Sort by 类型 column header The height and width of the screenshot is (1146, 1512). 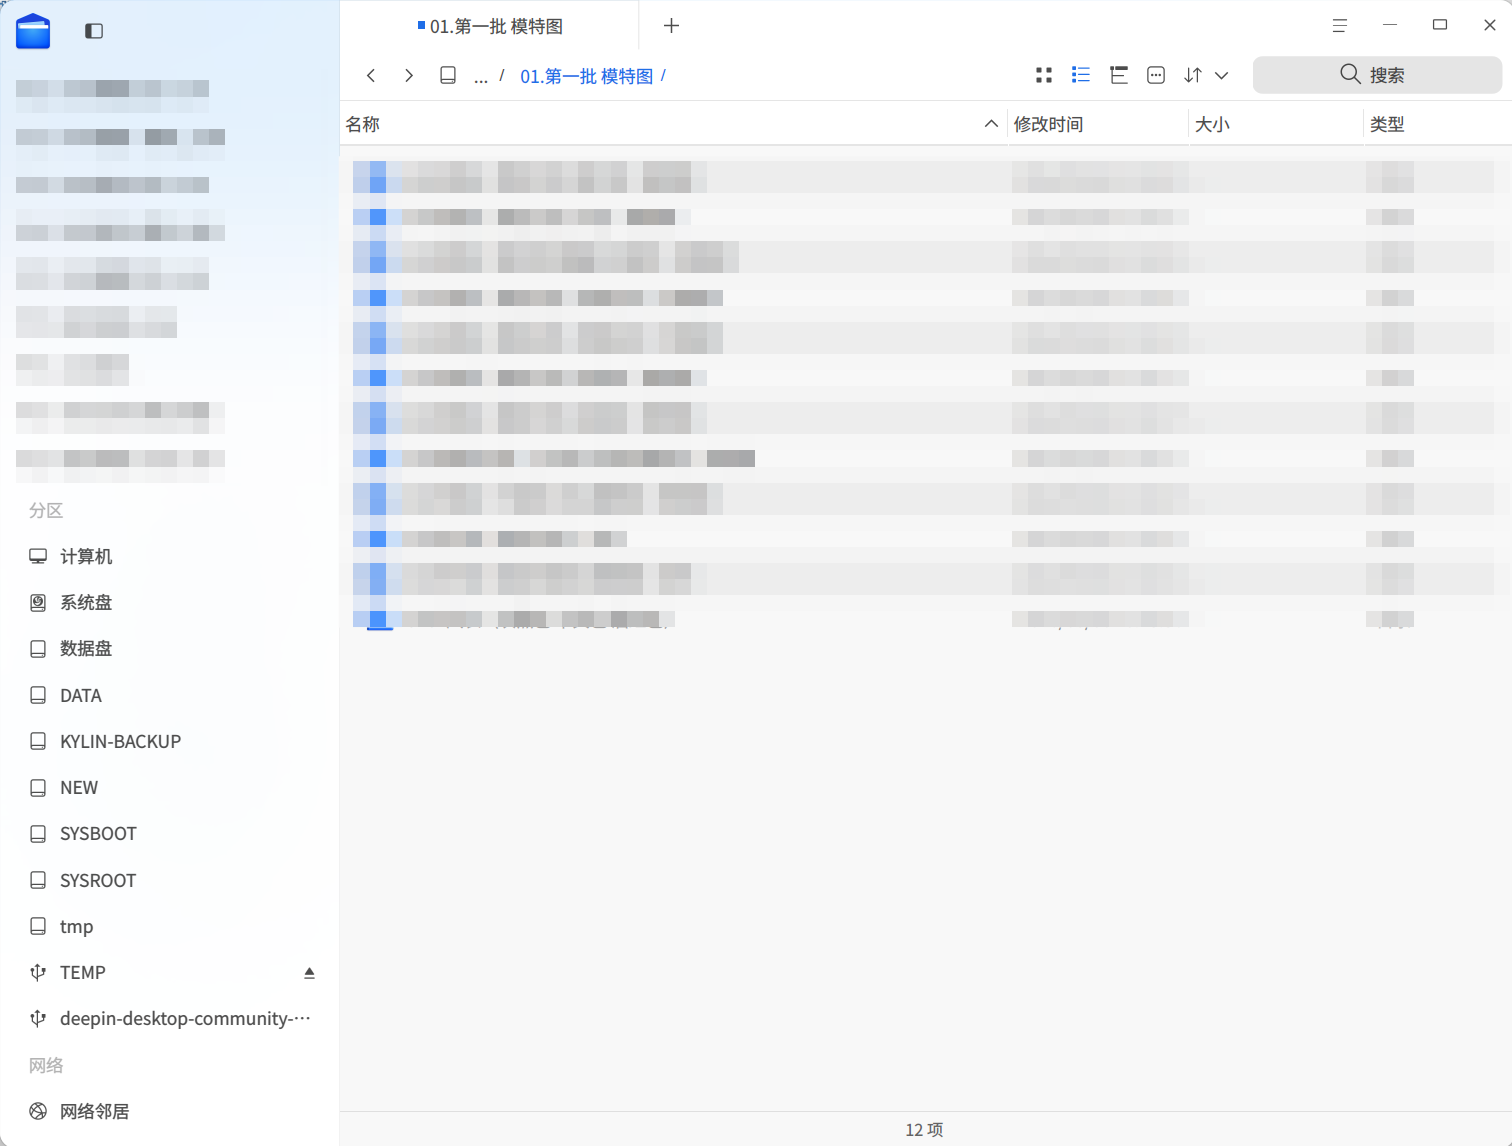pyautogui.click(x=1387, y=124)
